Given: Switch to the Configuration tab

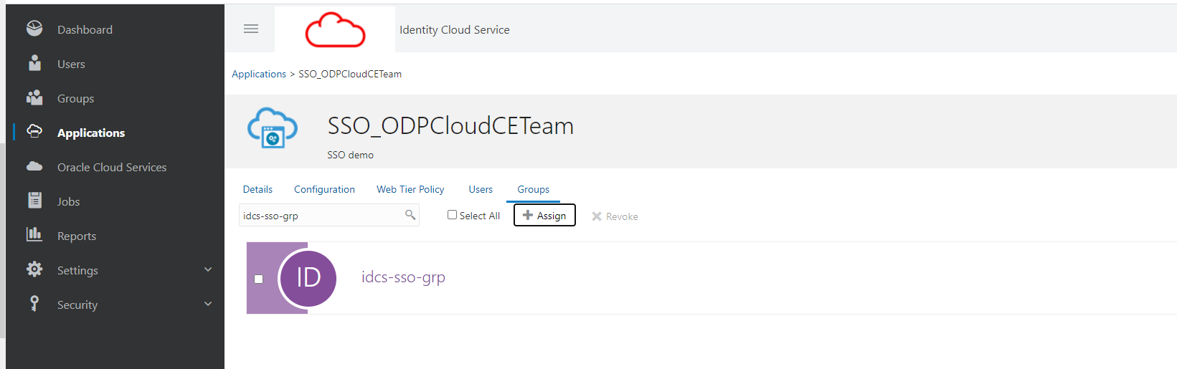Looking at the screenshot, I should tap(324, 190).
